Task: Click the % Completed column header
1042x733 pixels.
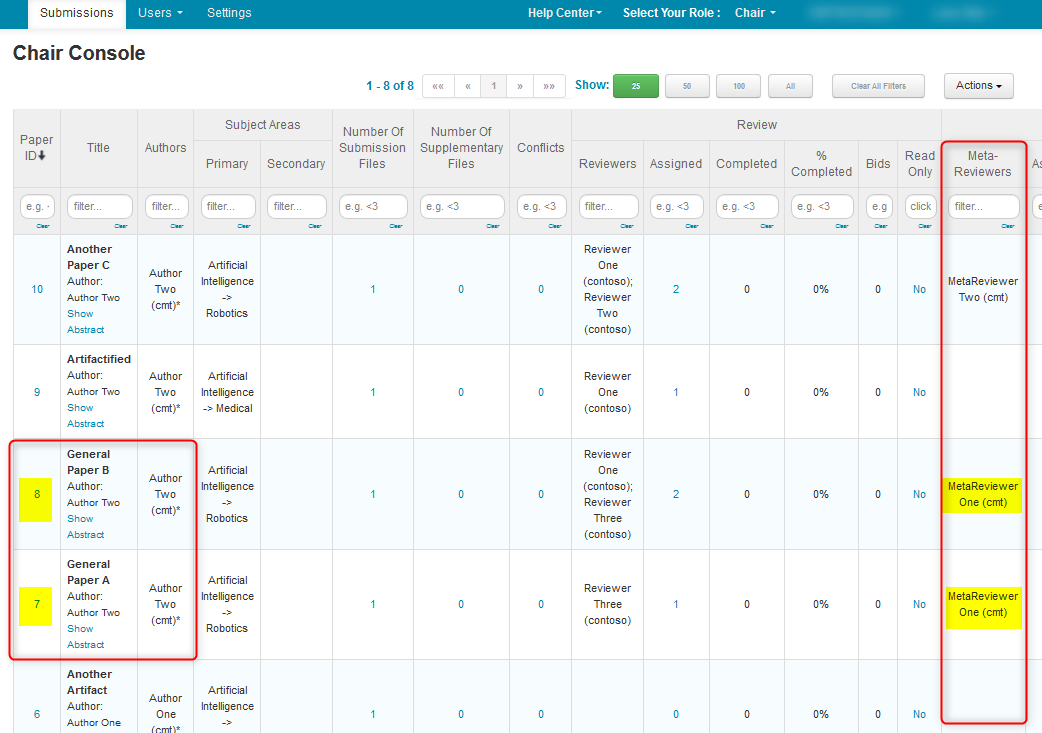Action: 821,163
